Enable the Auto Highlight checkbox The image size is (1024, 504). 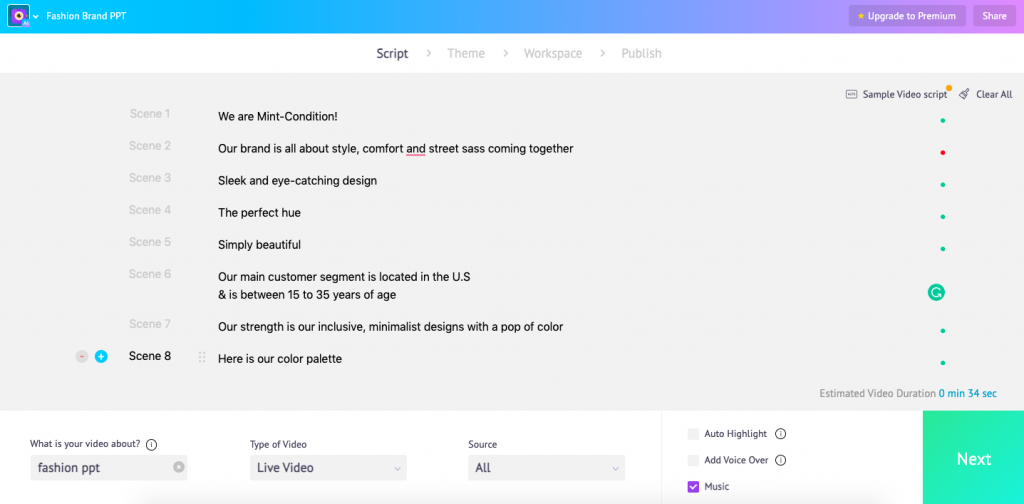pyautogui.click(x=693, y=434)
